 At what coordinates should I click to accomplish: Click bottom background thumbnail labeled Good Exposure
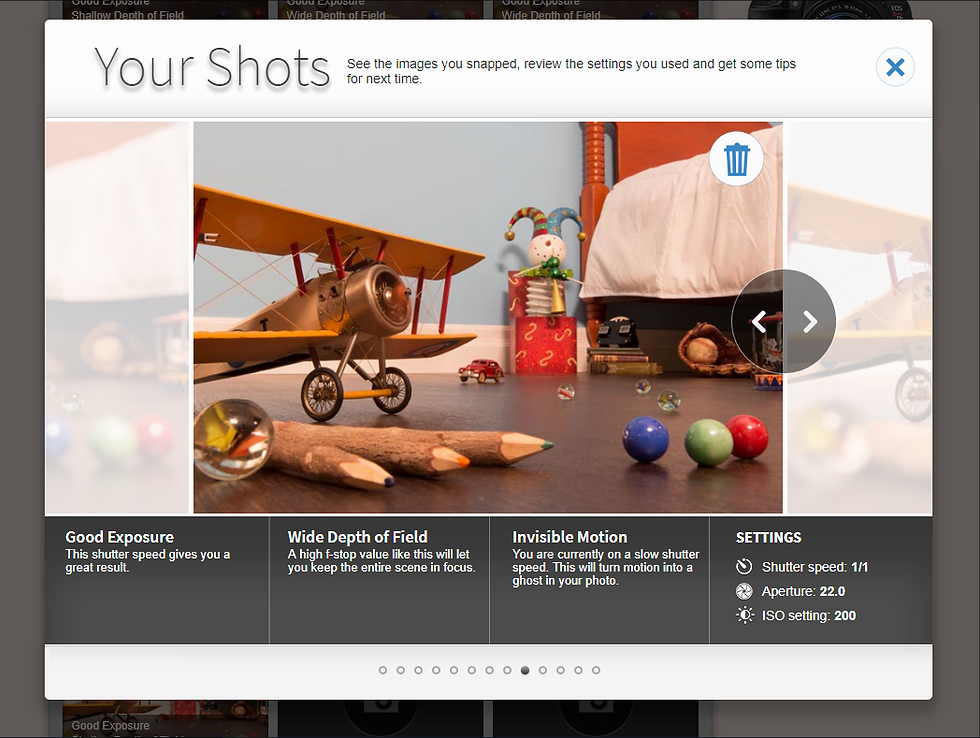tap(165, 719)
